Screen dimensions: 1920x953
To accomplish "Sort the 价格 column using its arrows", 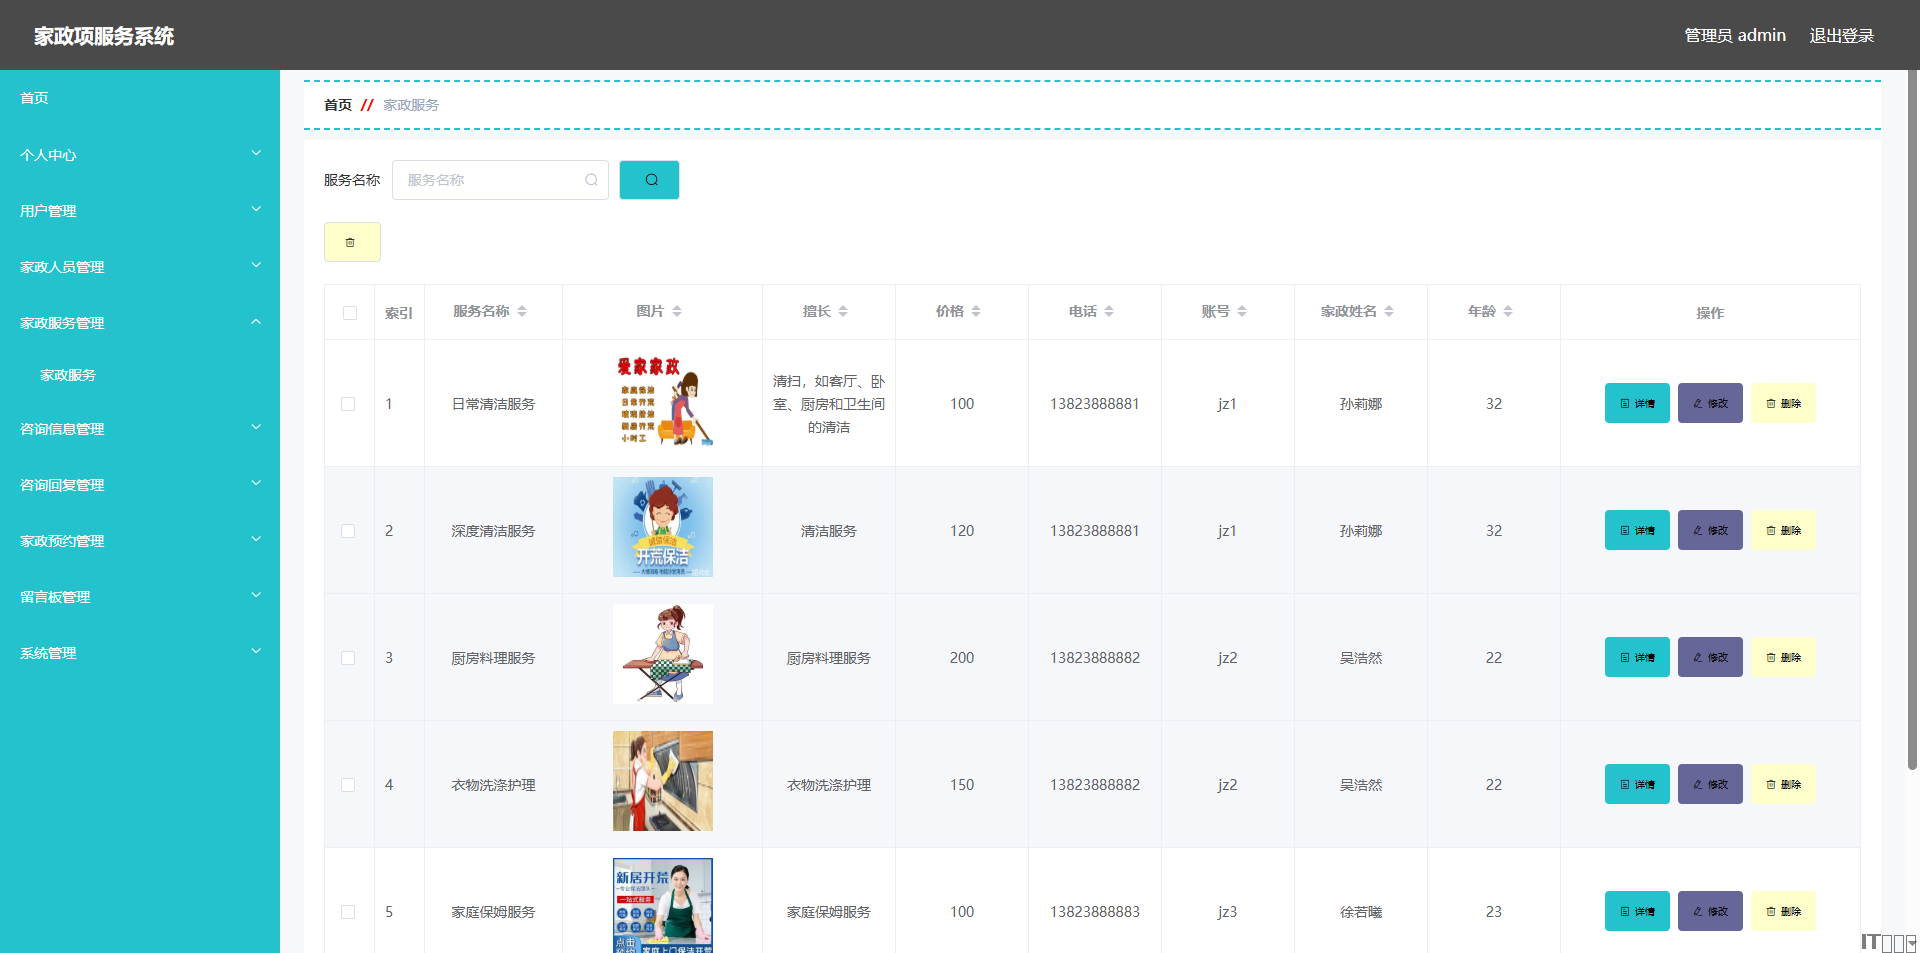I will click(975, 312).
